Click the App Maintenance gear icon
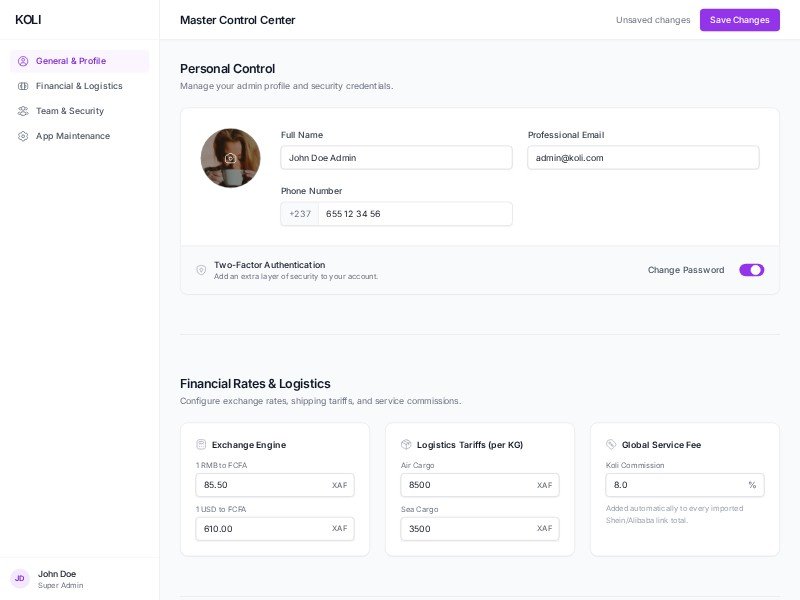800x600 pixels. [x=23, y=136]
